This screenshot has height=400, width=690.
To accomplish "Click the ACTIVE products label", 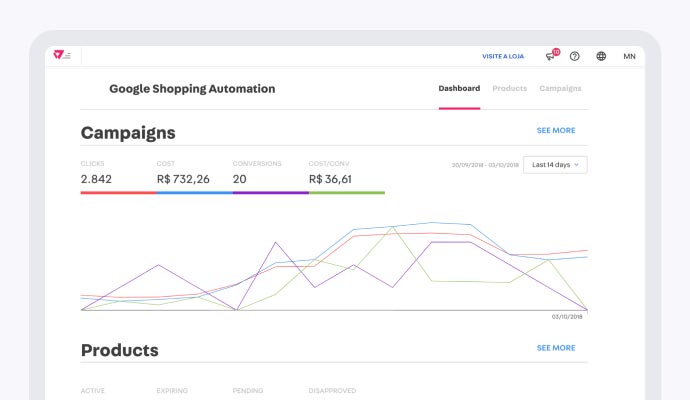I will 93,391.
